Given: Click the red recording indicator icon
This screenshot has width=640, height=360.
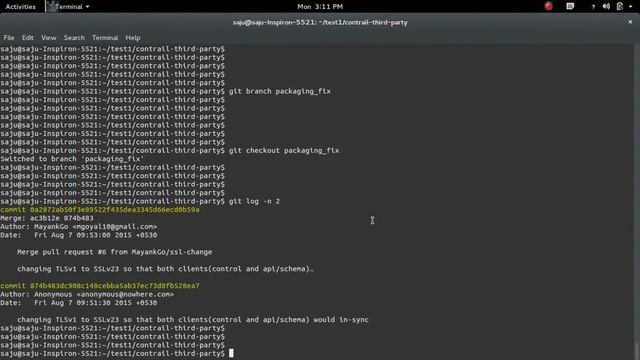Looking at the screenshot, I should click(548, 6).
